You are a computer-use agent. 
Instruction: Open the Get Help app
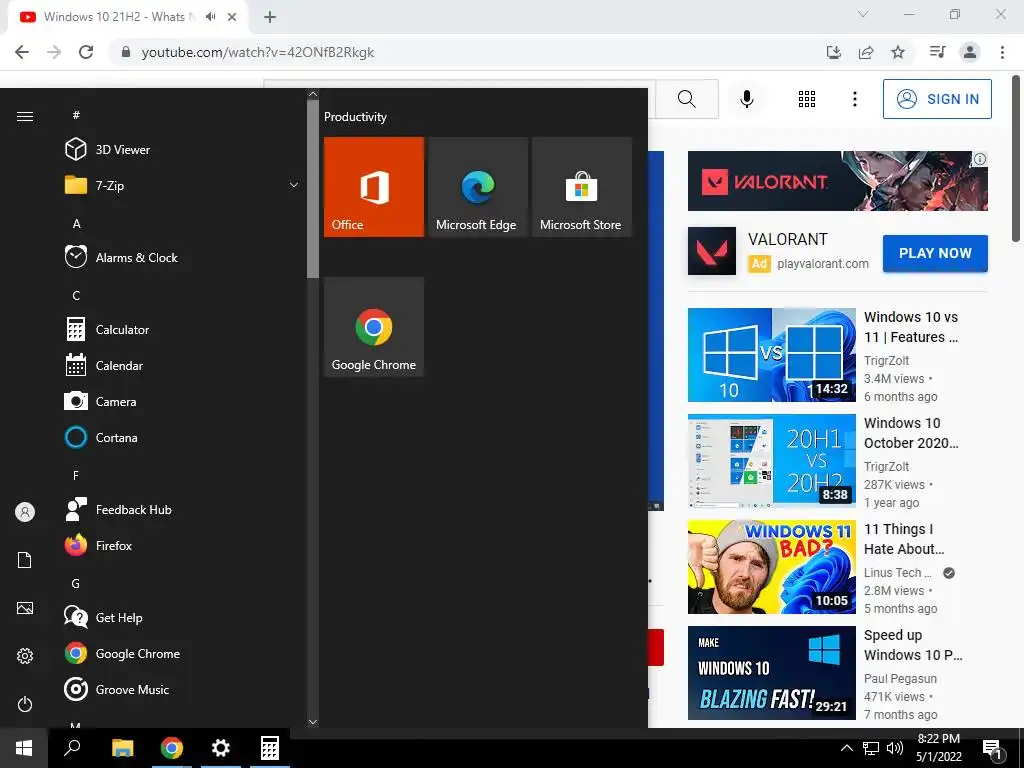click(182, 617)
